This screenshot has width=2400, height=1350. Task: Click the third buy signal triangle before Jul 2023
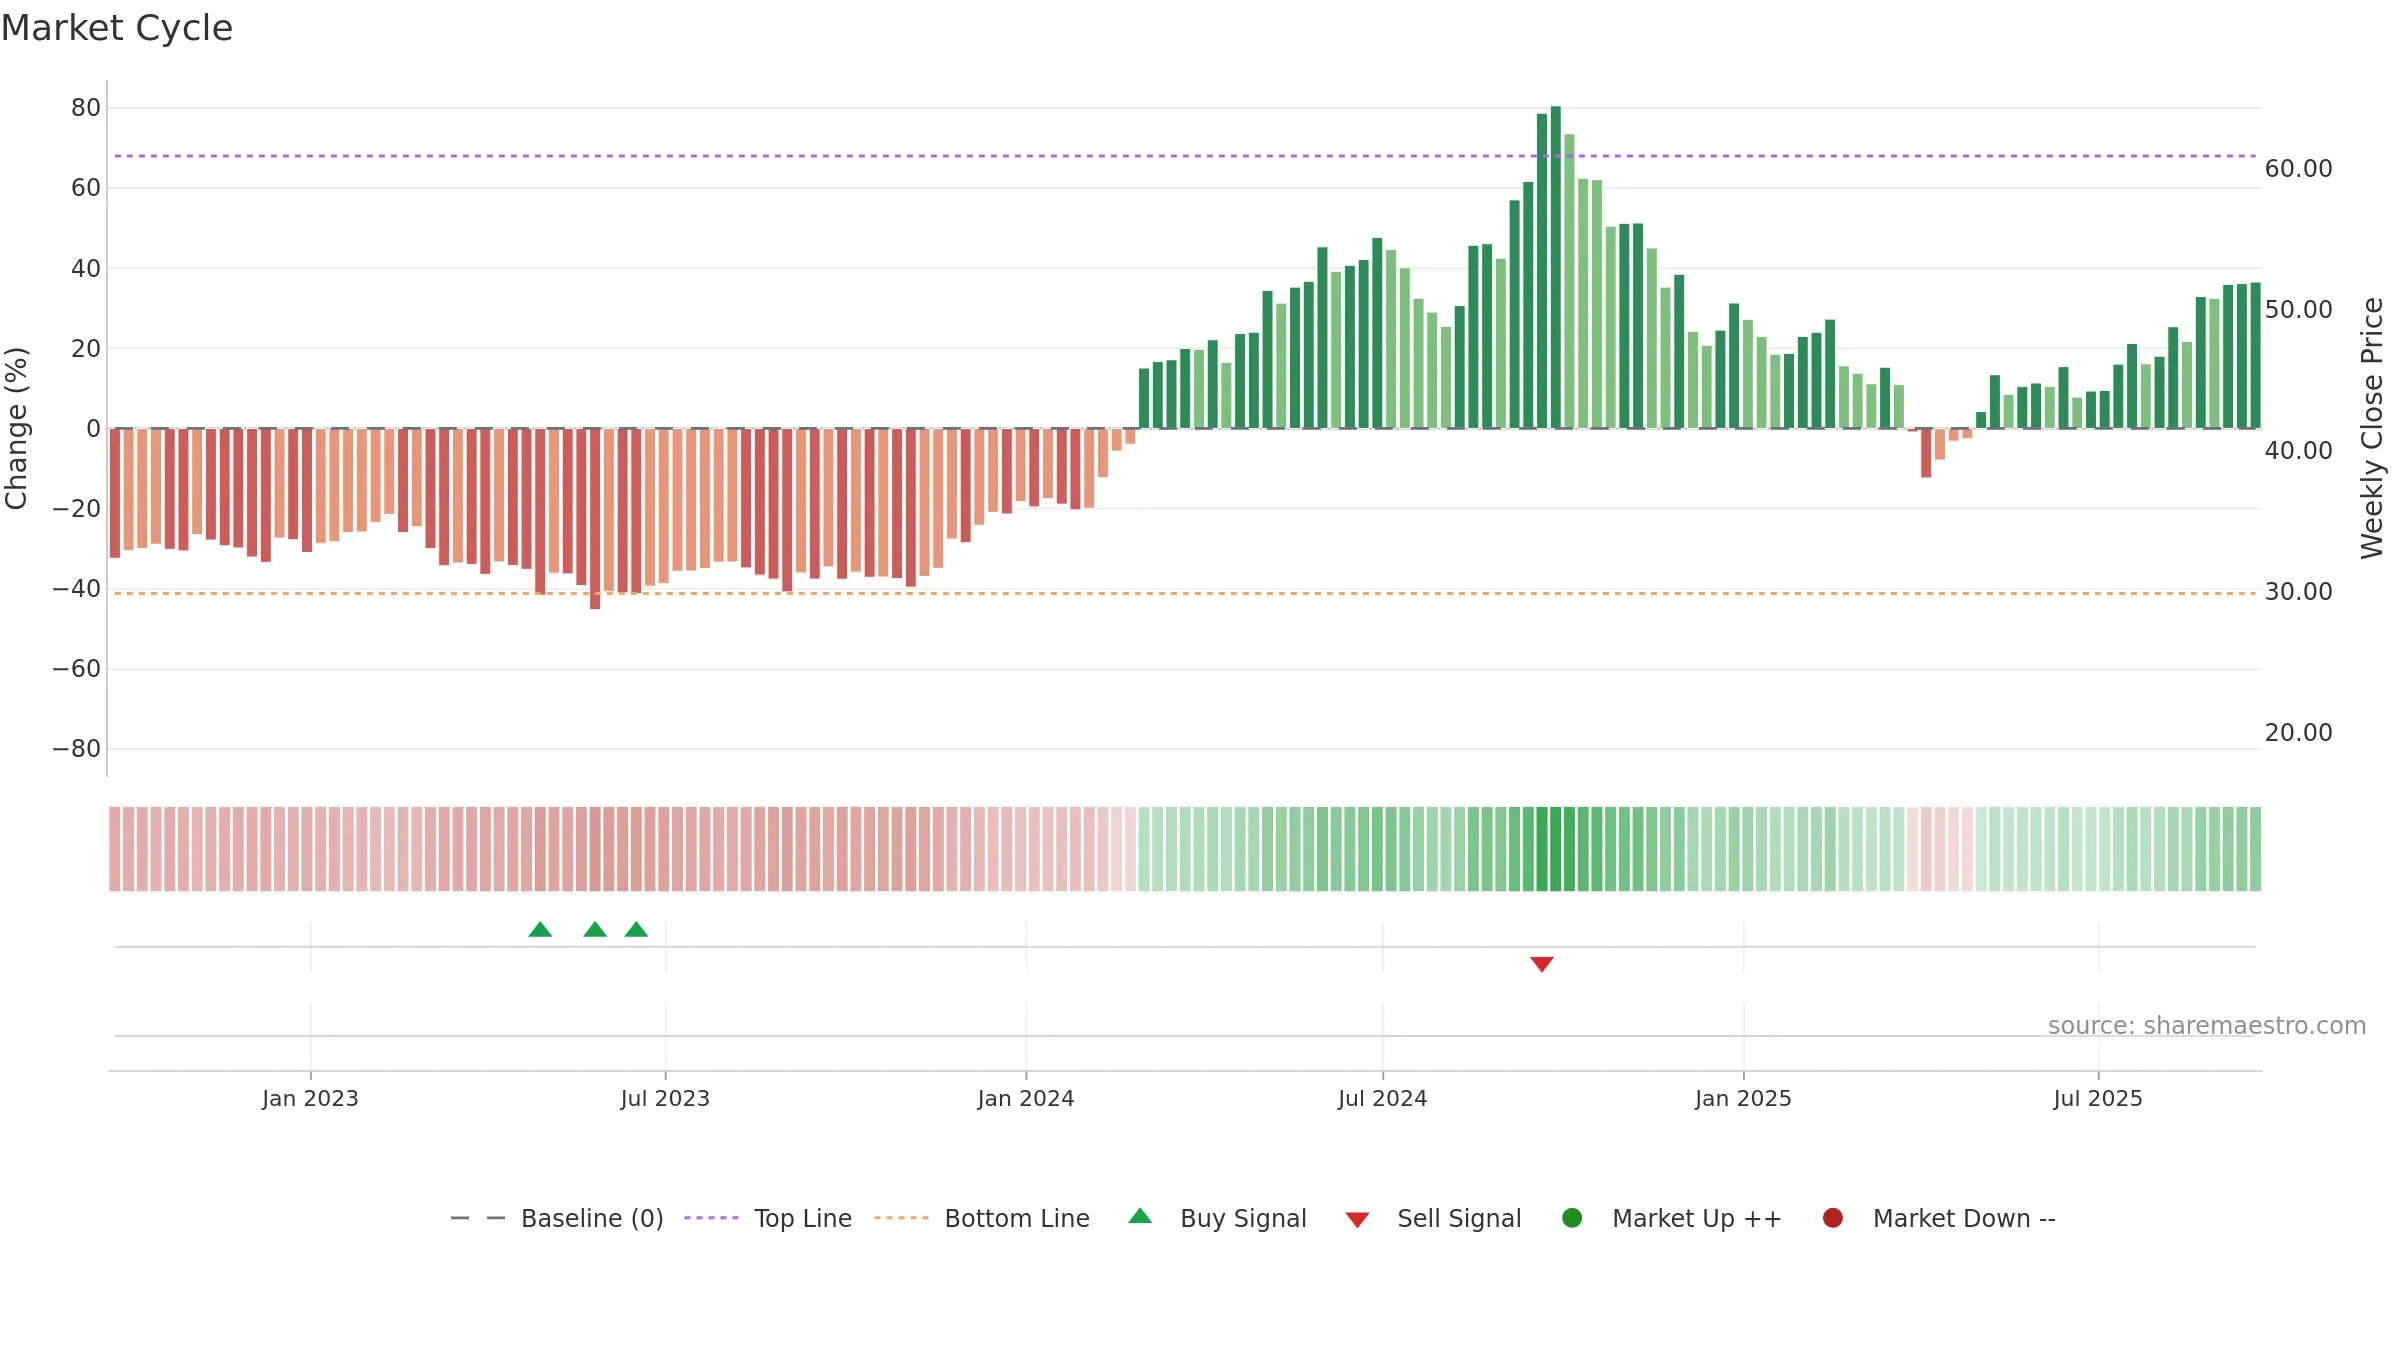tap(636, 929)
